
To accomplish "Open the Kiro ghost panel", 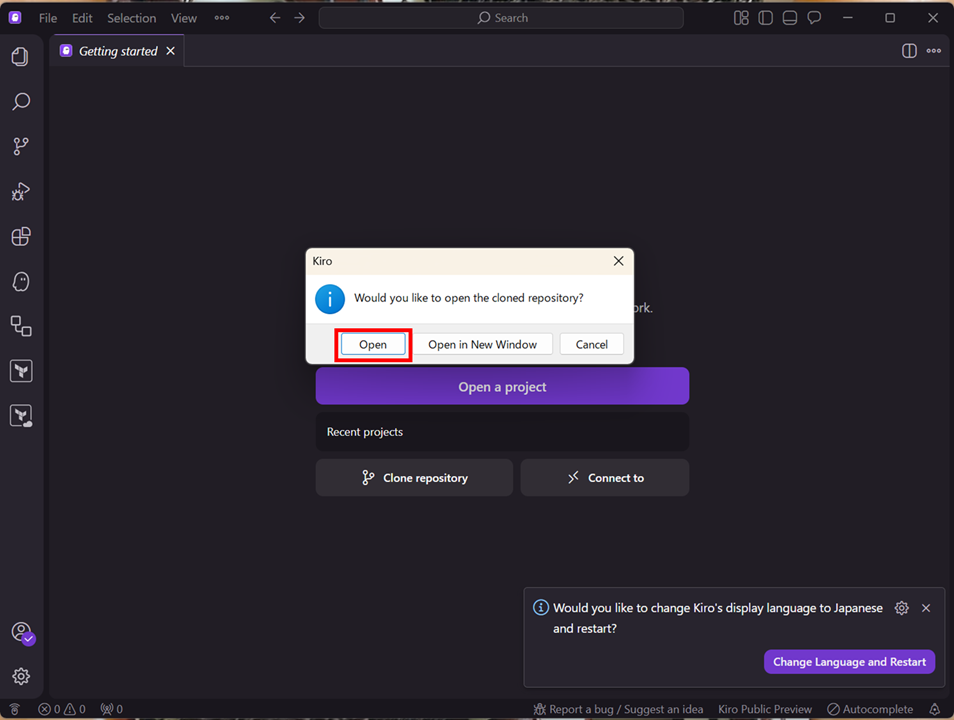I will [21, 281].
